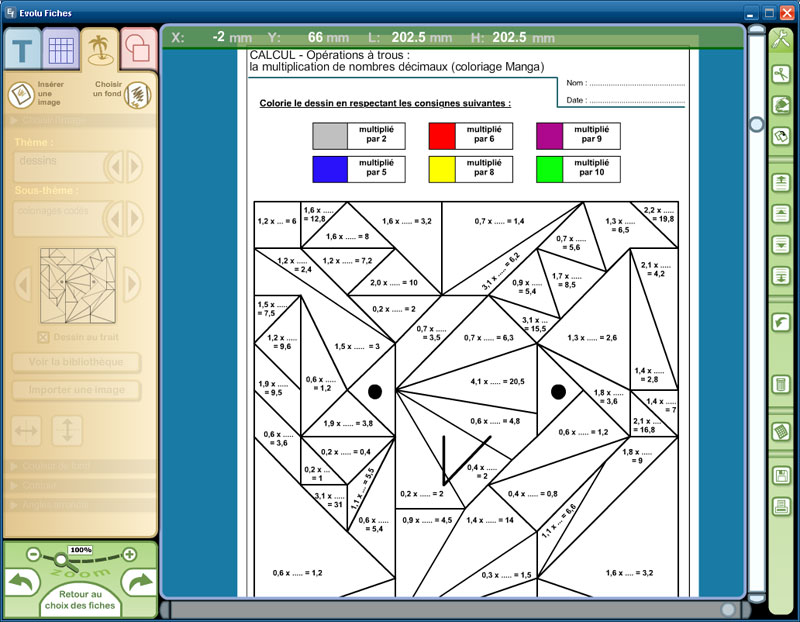Image resolution: width=800 pixels, height=622 pixels.
Task: Click the green undo arrow
Action: tap(21, 583)
